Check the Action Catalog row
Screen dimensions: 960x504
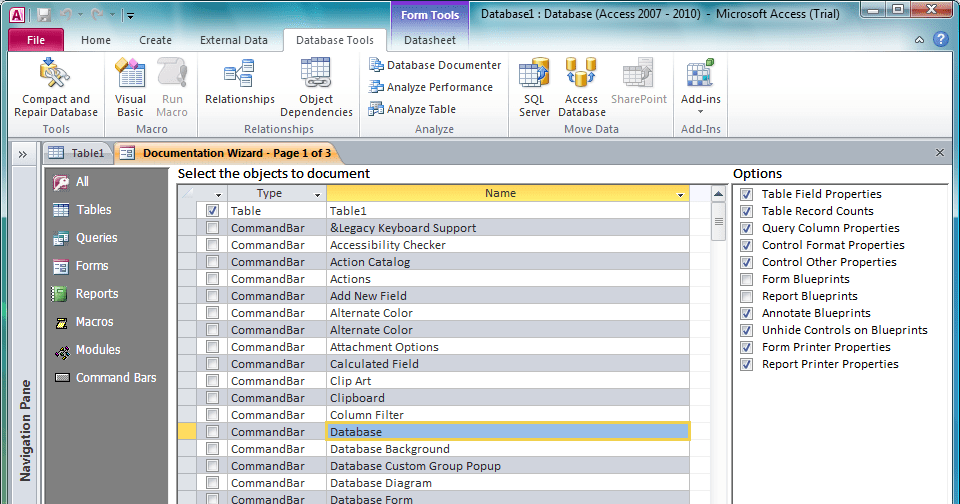[212, 261]
